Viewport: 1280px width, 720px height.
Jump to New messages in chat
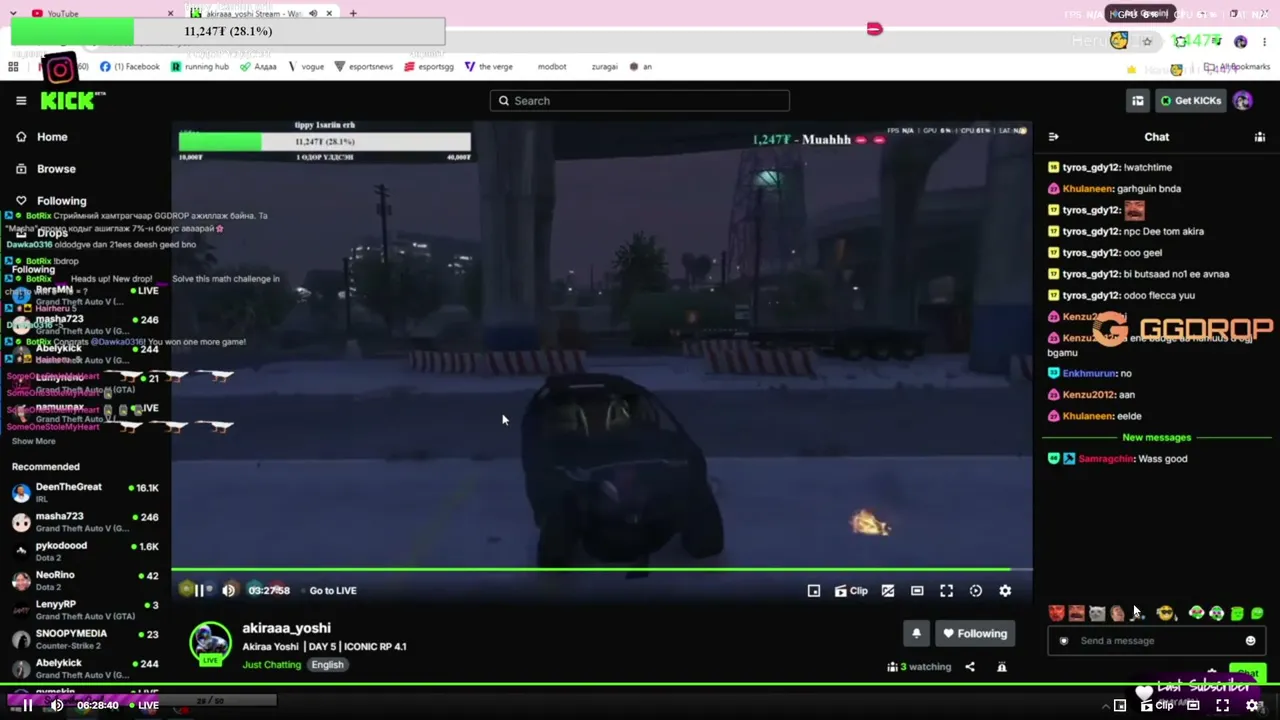[1156, 438]
